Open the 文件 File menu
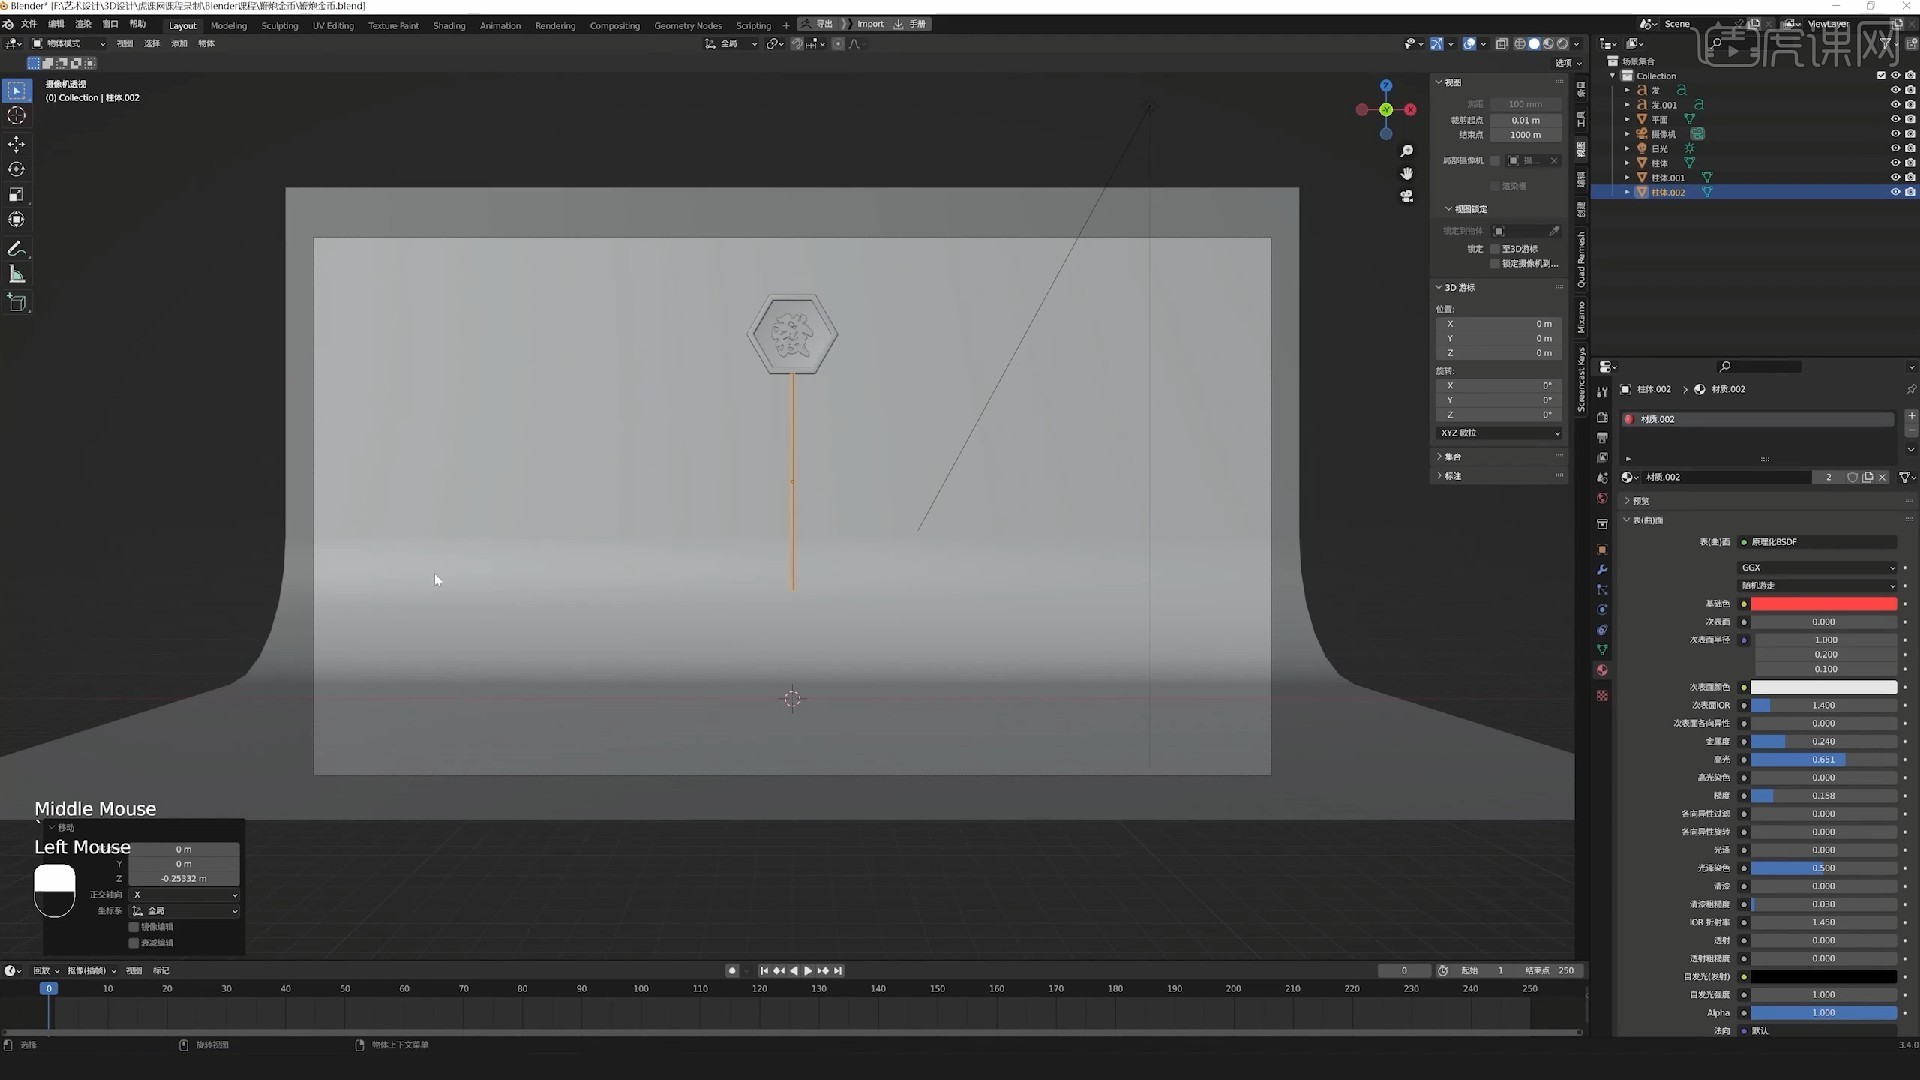1920x1080 pixels. pos(29,24)
